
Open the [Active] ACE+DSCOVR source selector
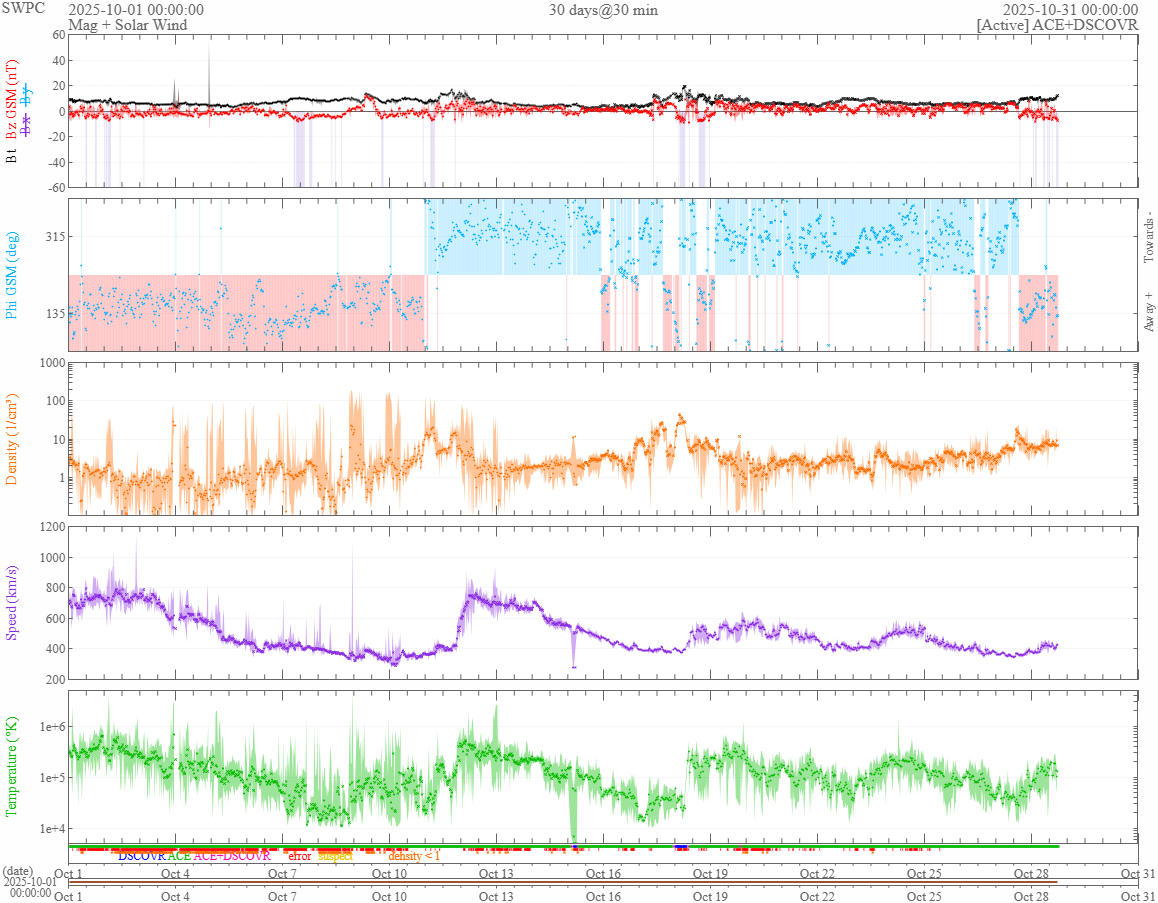[1057, 25]
